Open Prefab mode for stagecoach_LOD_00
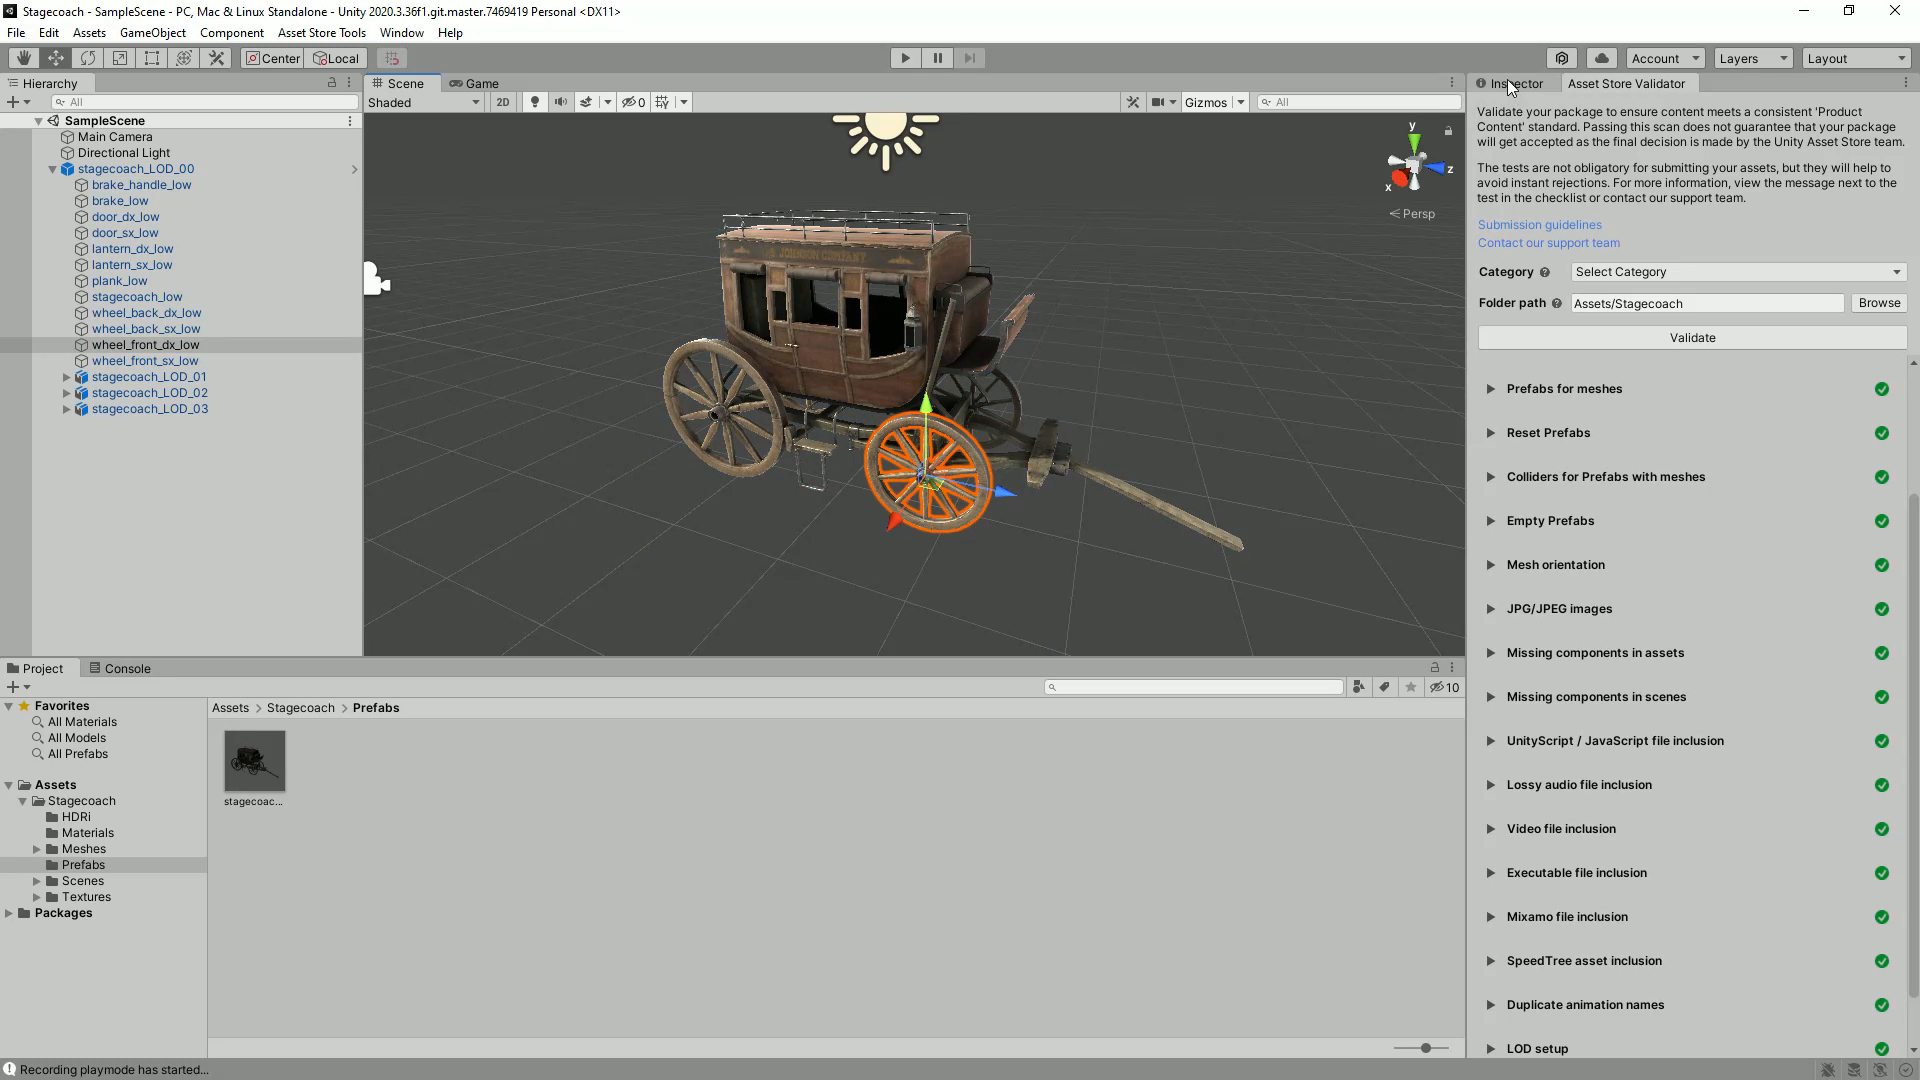 (354, 169)
